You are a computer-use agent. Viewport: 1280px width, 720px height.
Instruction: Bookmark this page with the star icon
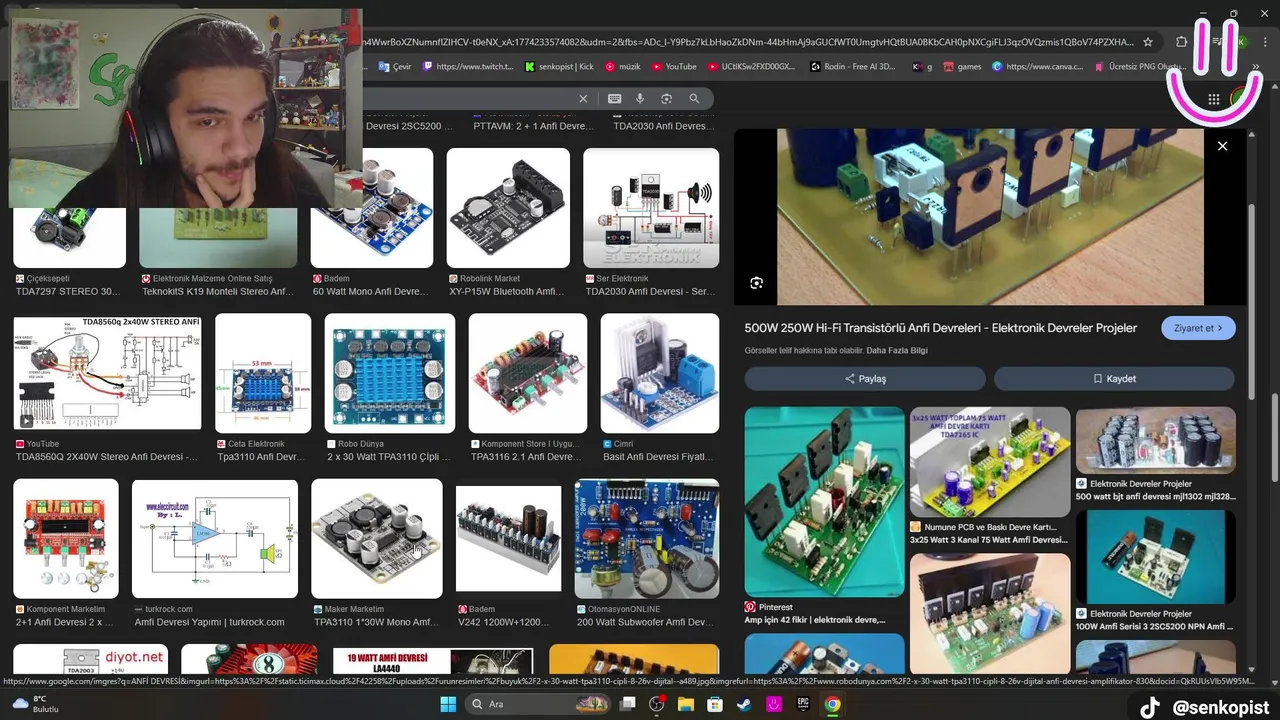coord(1148,42)
